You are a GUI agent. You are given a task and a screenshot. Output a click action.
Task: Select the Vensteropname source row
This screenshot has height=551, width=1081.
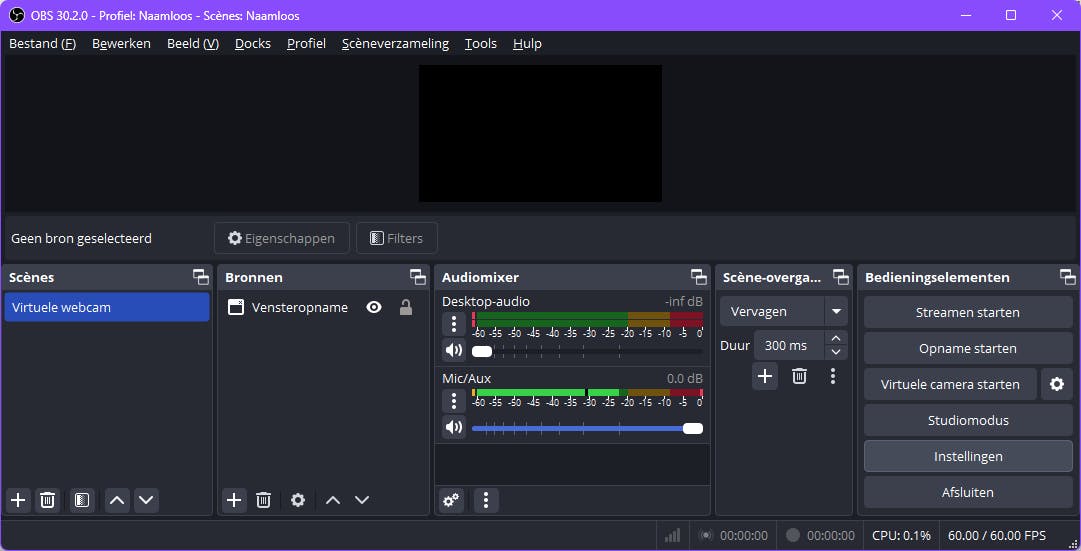[x=323, y=308]
